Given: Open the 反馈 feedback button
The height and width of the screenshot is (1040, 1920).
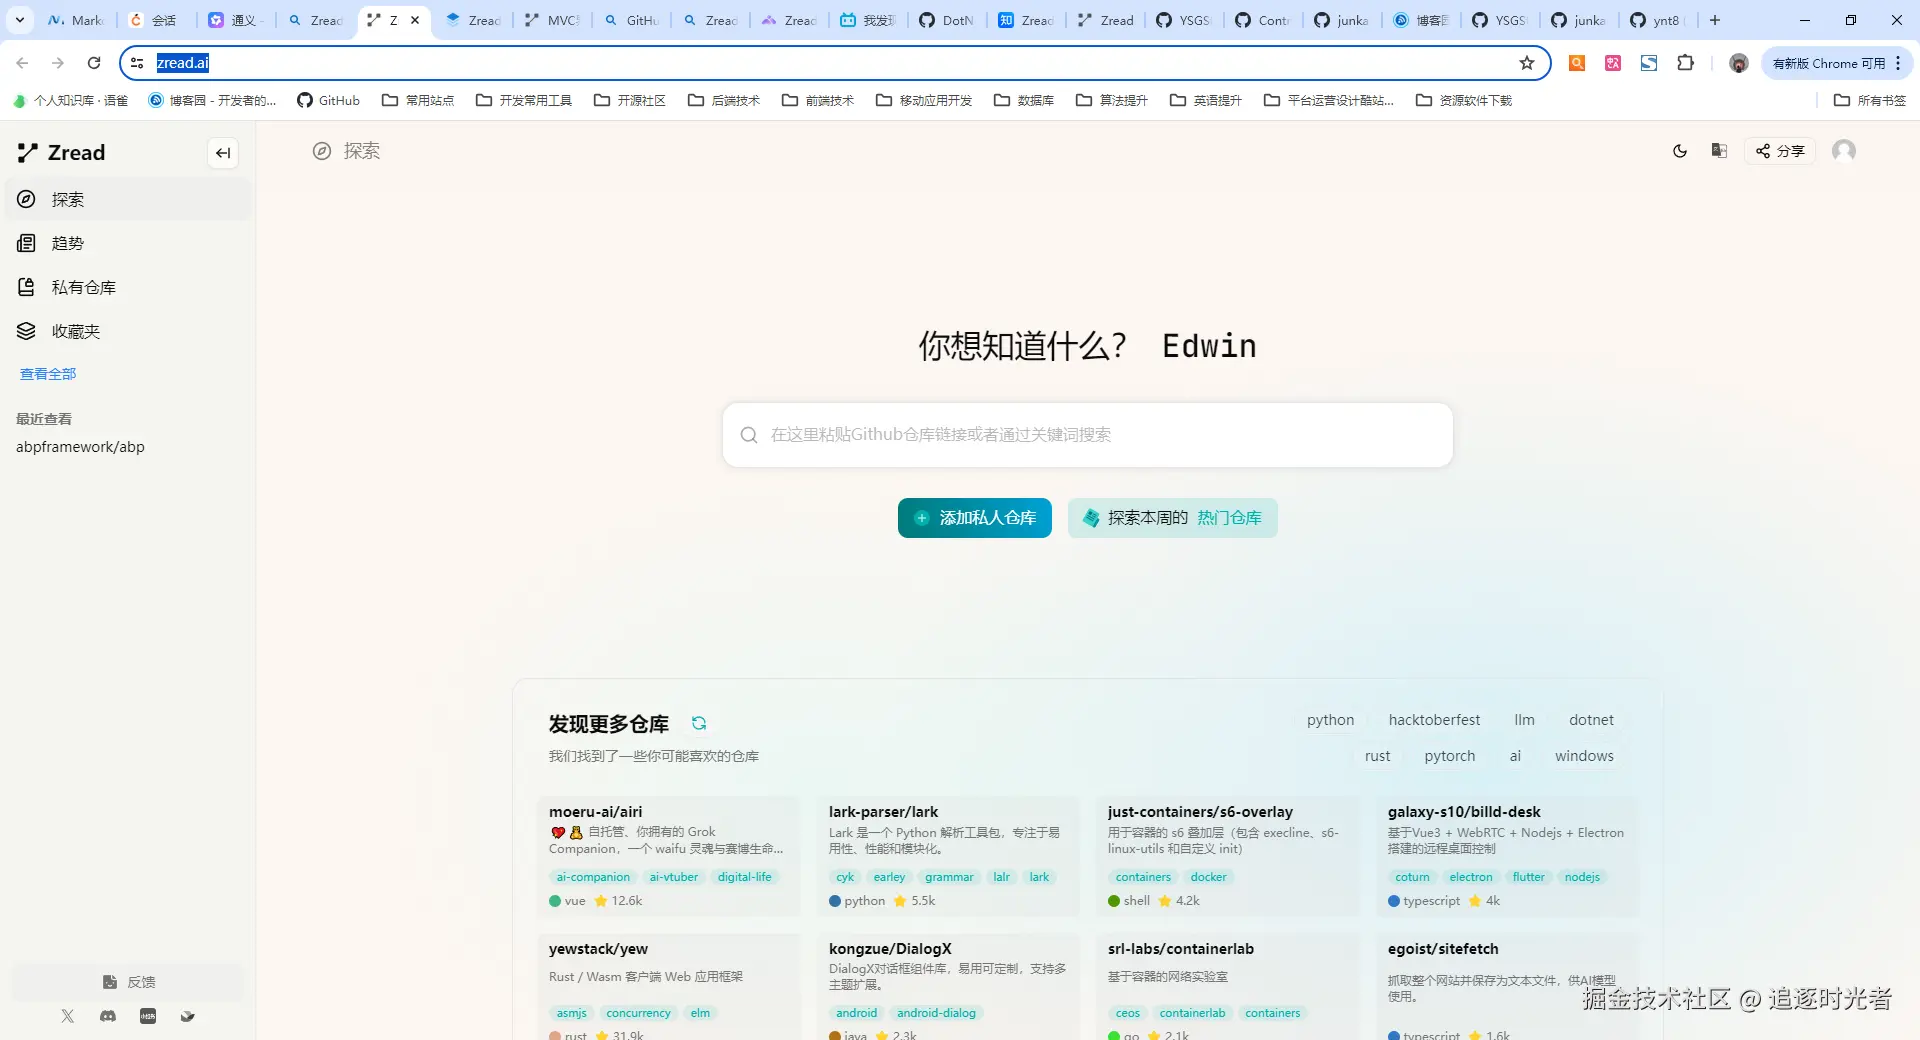Looking at the screenshot, I should click(x=129, y=982).
